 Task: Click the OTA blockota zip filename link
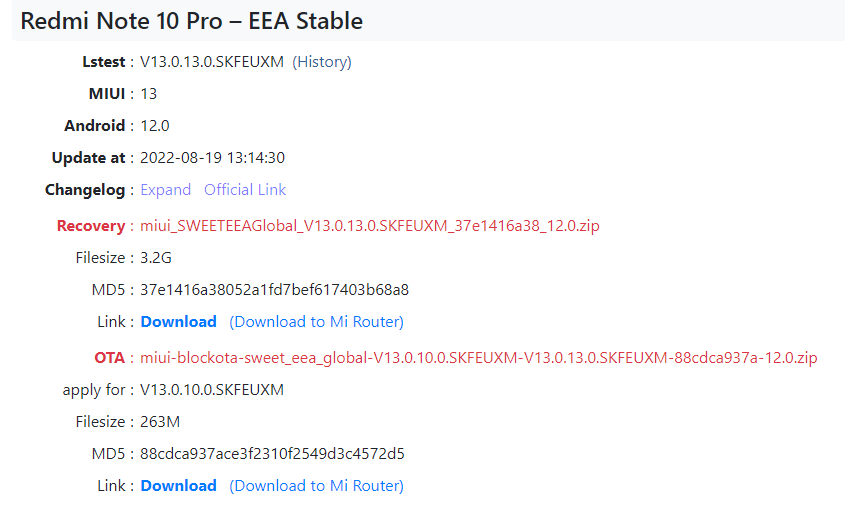[x=479, y=358]
